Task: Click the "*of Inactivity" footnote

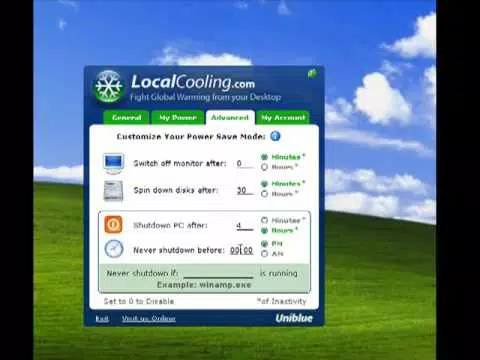Action: 281,301
